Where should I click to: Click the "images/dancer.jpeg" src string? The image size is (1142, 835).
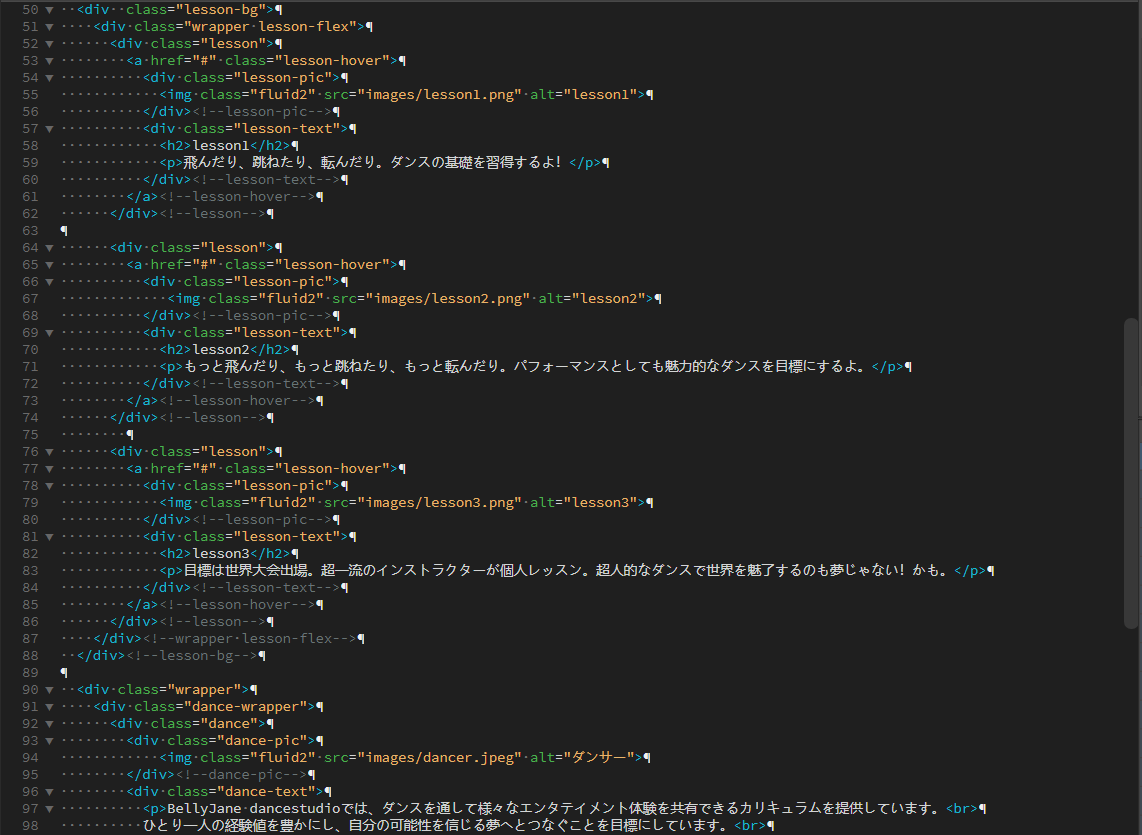tap(440, 757)
